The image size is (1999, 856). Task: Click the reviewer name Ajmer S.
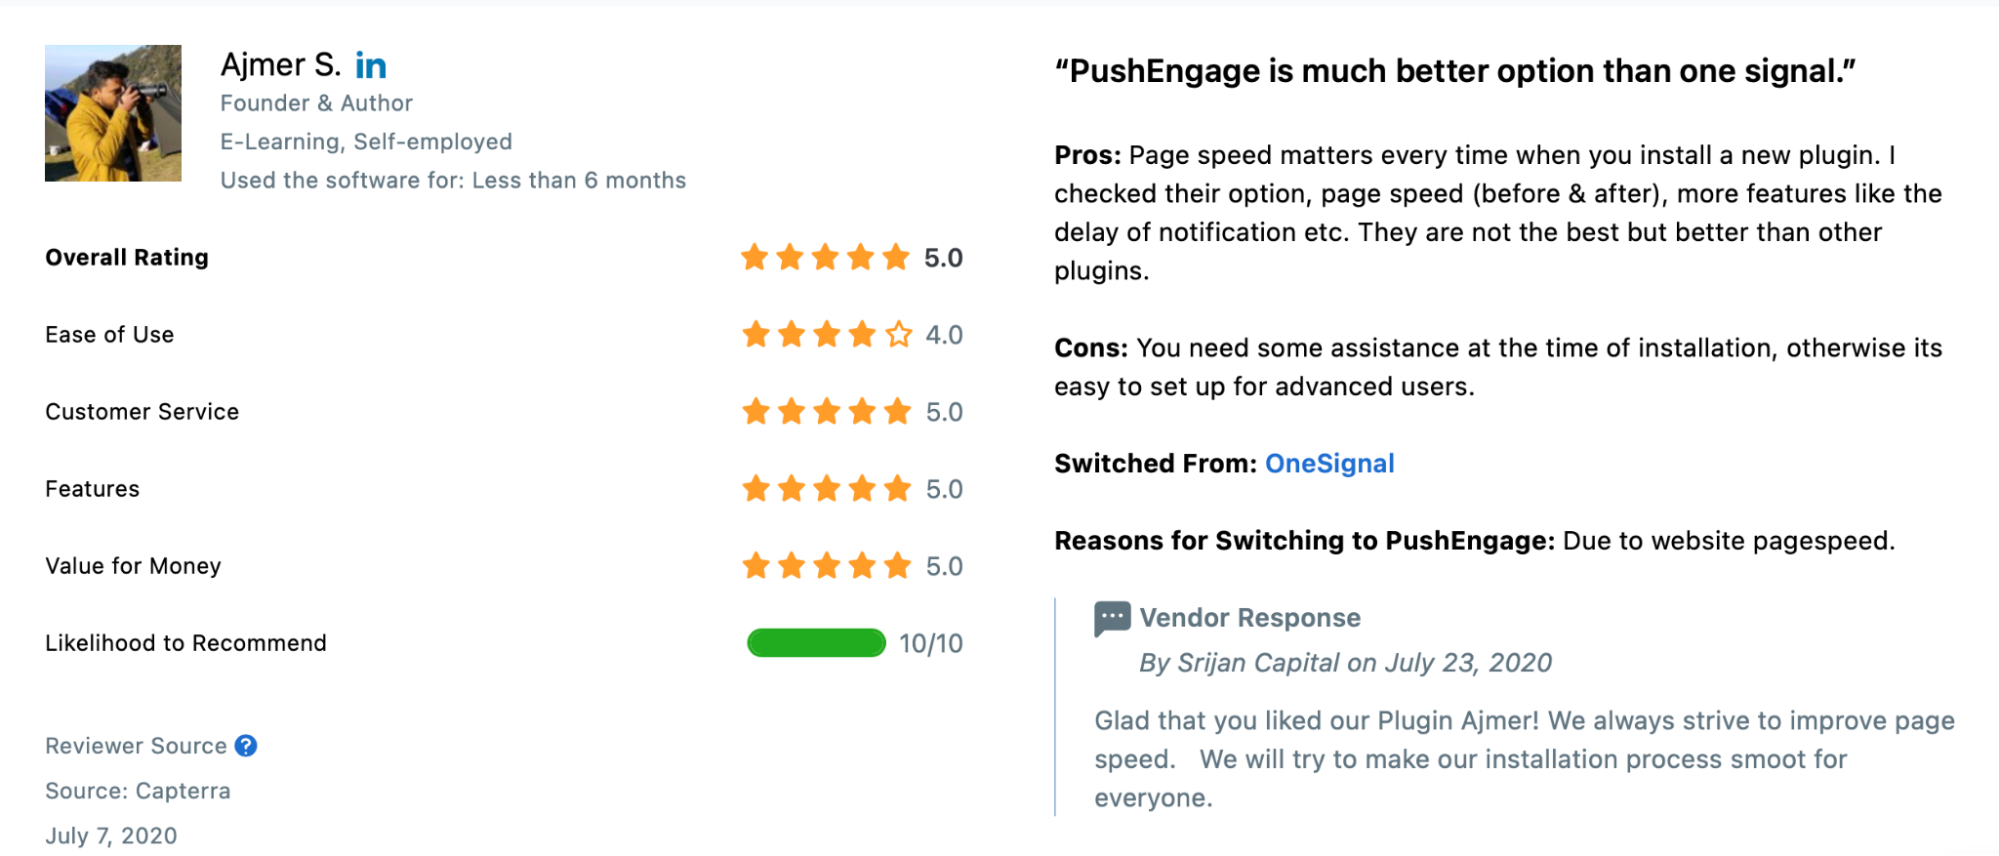coord(280,65)
